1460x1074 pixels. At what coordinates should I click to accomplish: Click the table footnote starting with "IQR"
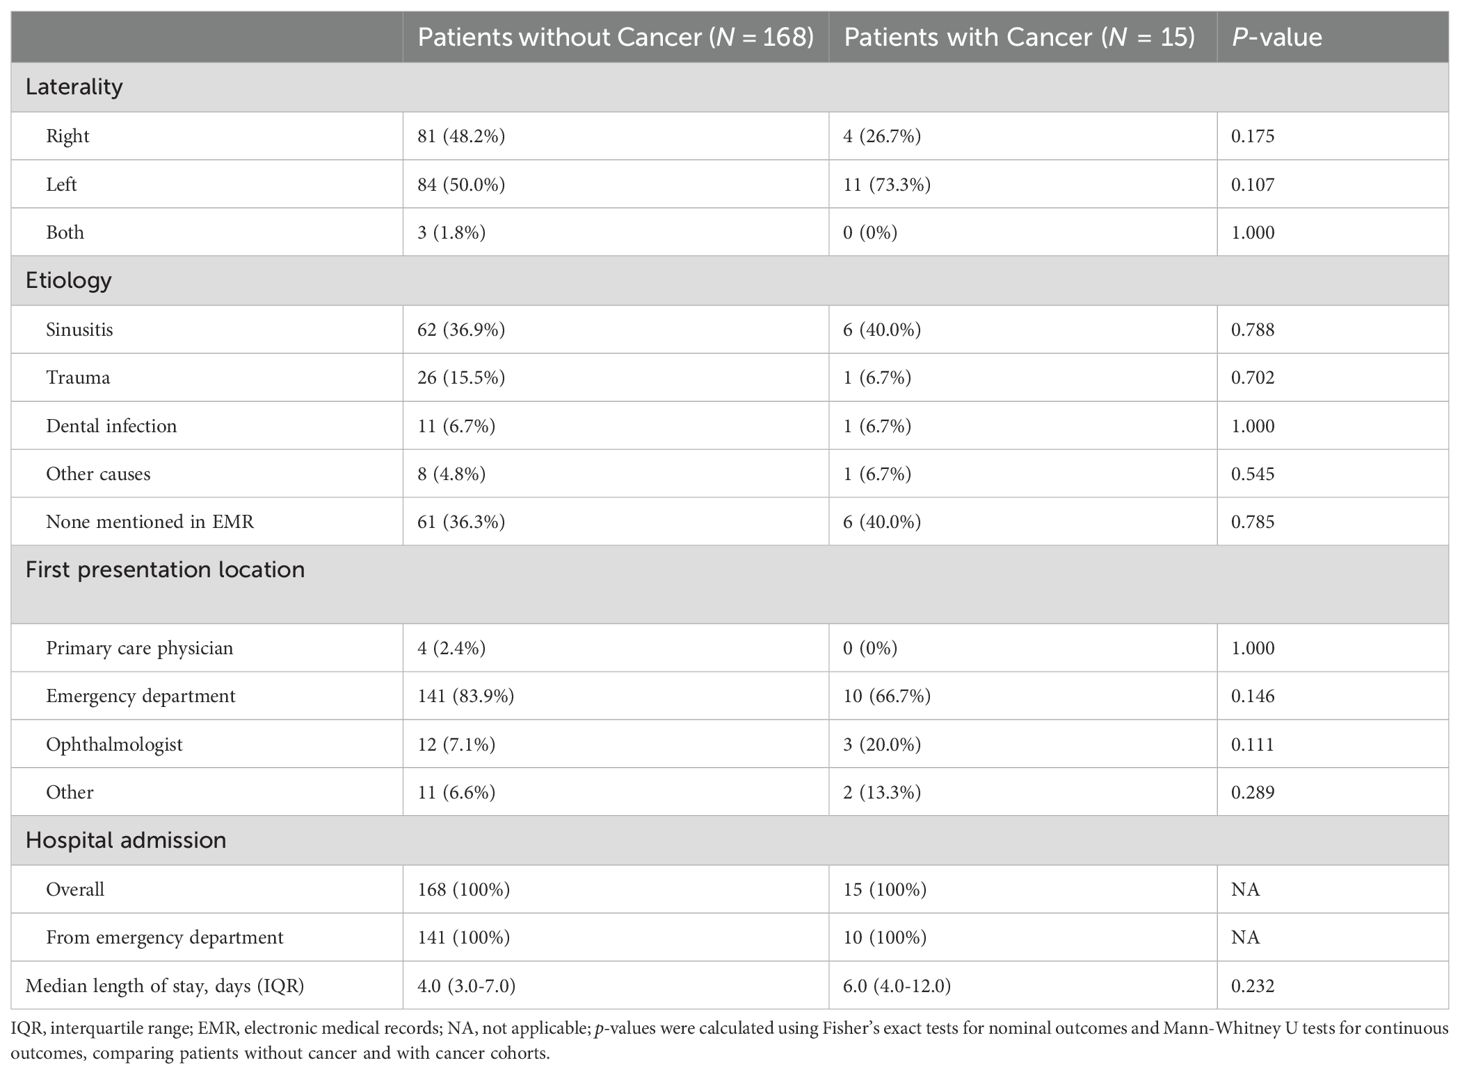[729, 1040]
